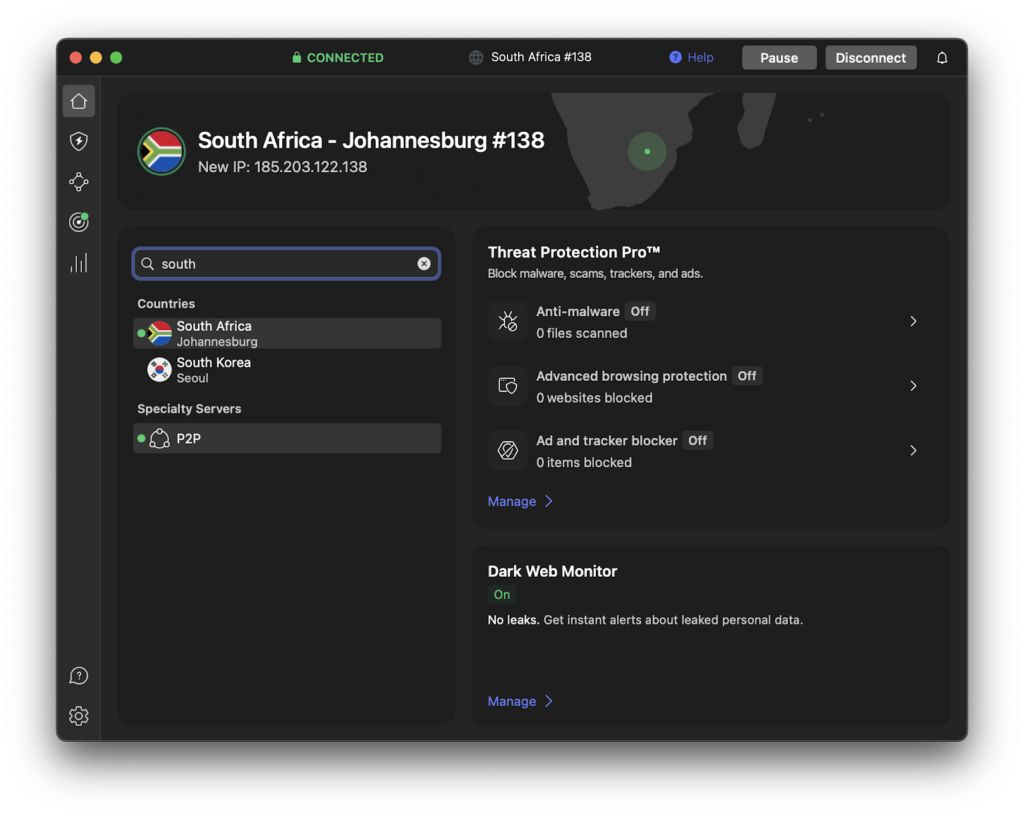Pause the VPN connection
1024x816 pixels.
click(778, 58)
